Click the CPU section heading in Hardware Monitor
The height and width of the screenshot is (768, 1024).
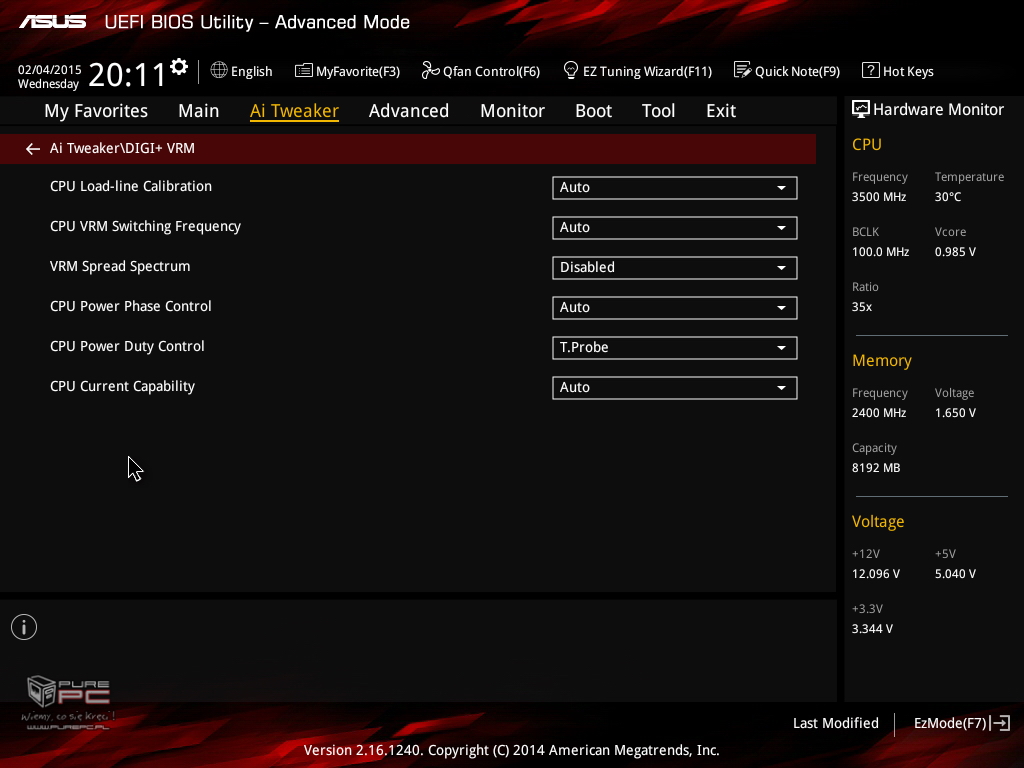click(867, 144)
